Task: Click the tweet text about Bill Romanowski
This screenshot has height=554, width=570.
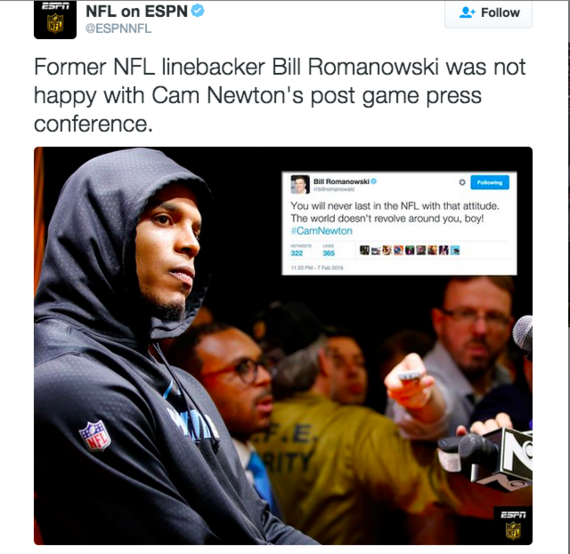Action: [280, 96]
